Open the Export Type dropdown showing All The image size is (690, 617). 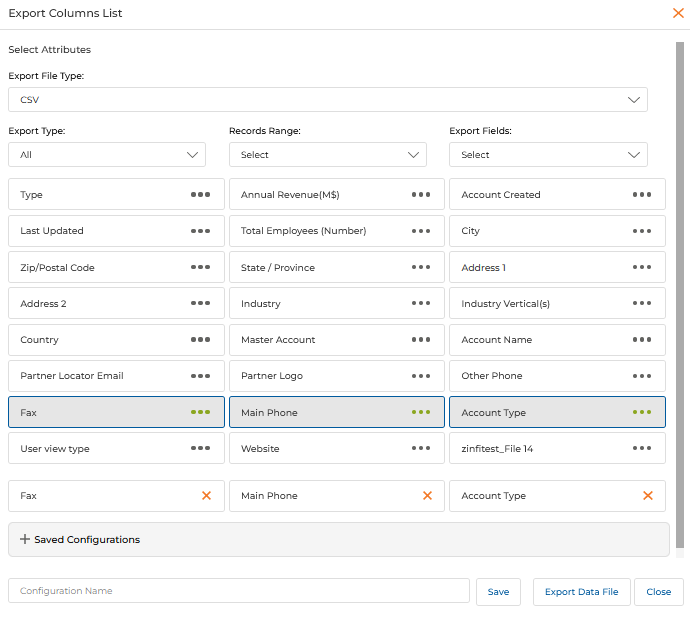(107, 154)
